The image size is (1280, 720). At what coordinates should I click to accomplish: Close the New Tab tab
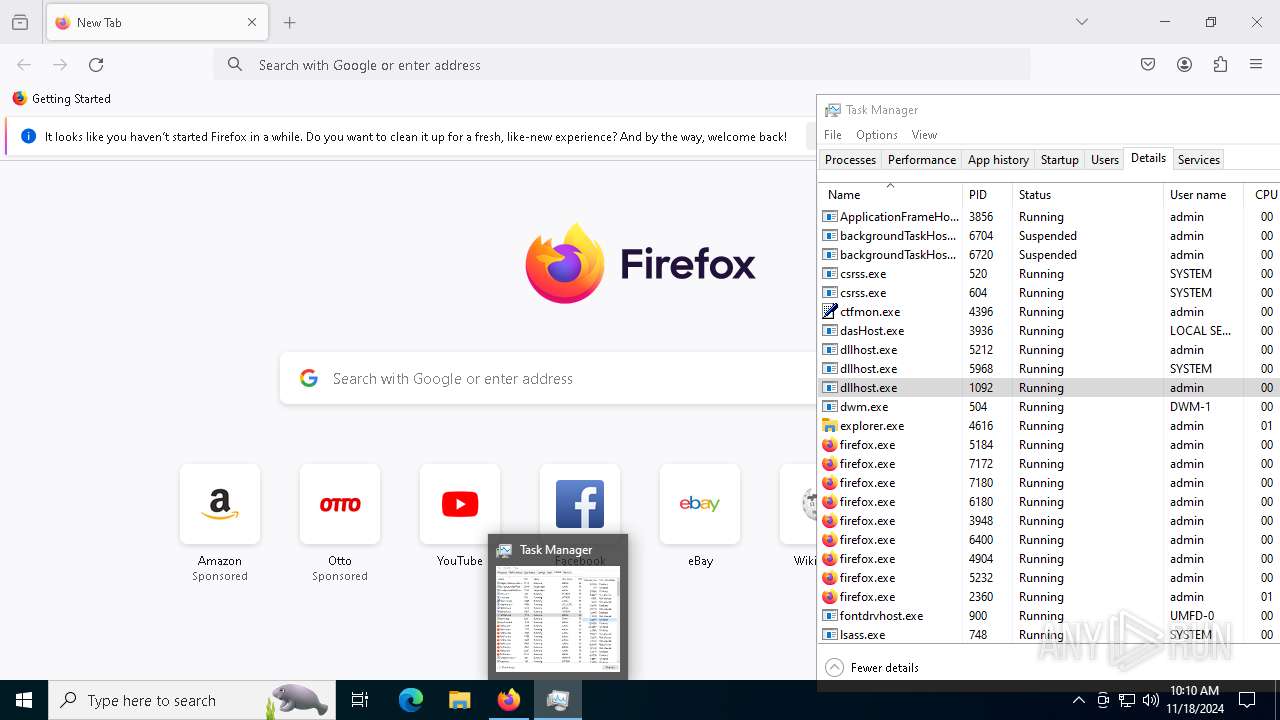(252, 22)
